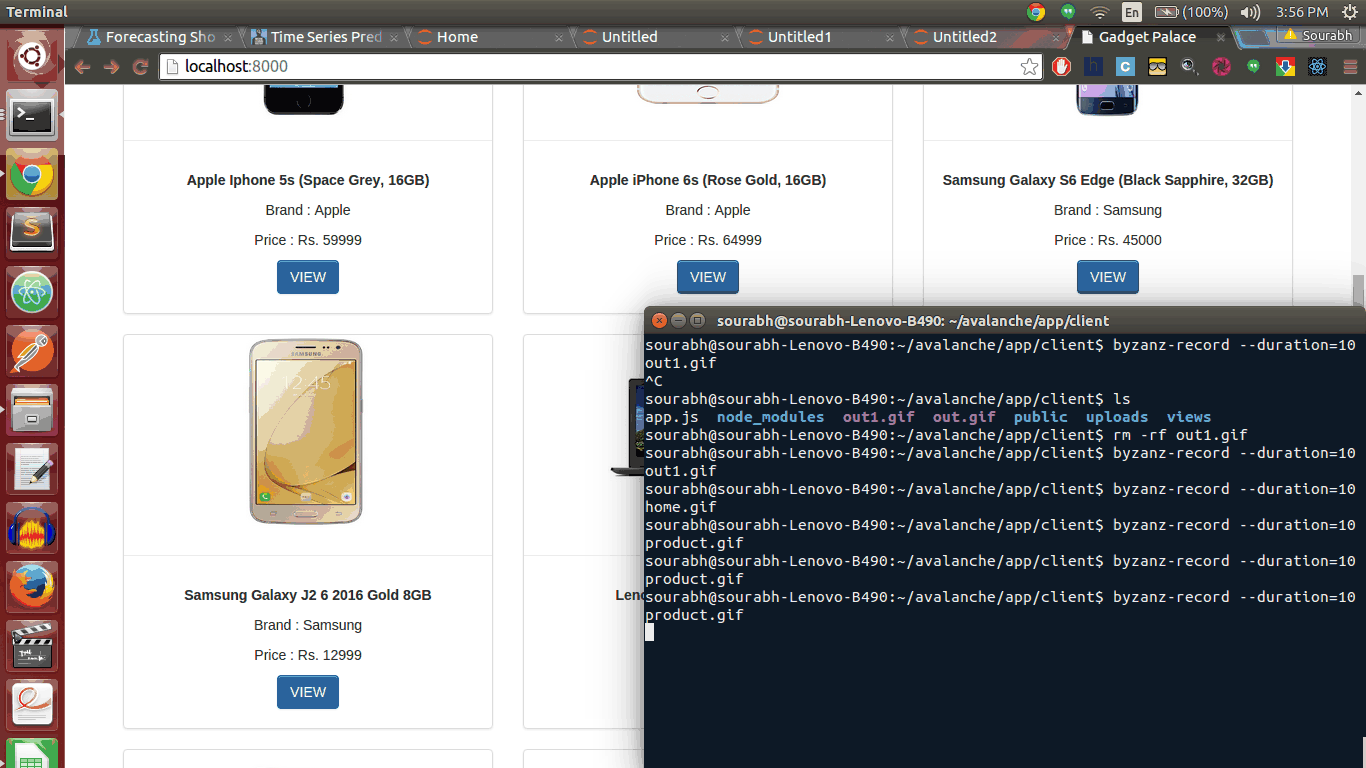This screenshot has height=768, width=1366.
Task: Open the Ubuntu Dash from the launcher
Action: tap(33, 57)
